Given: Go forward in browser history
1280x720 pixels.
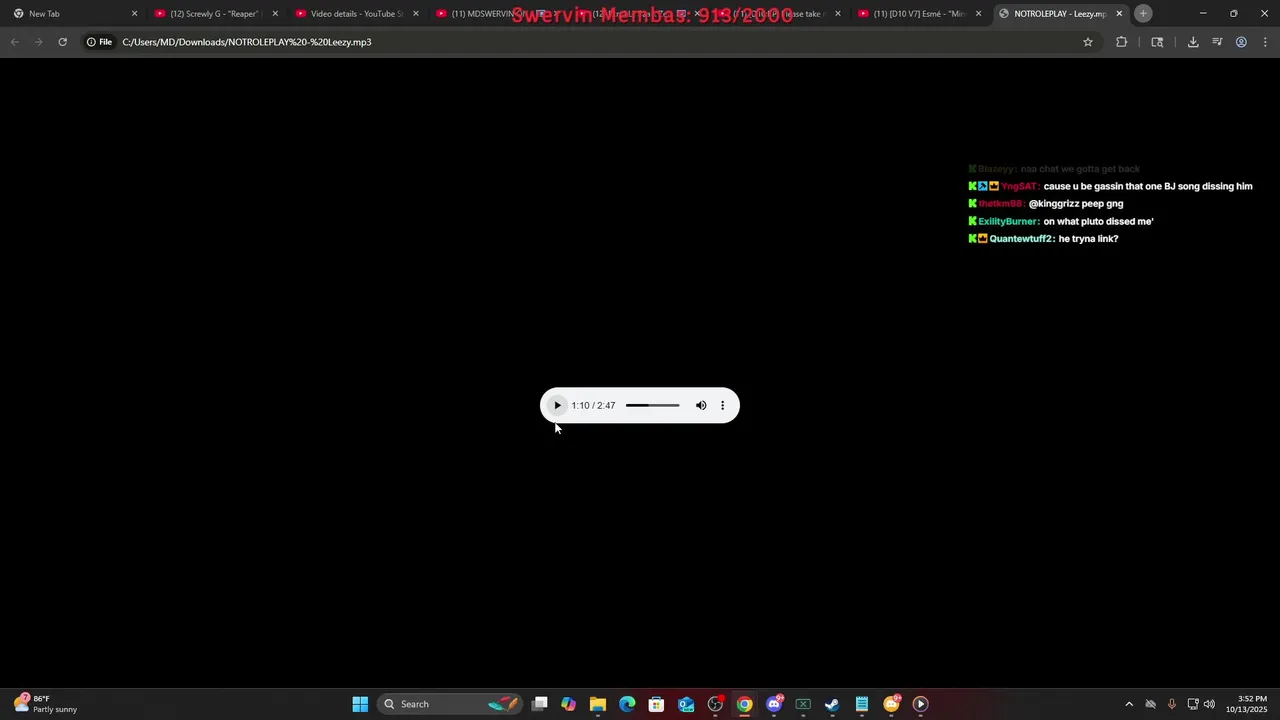Looking at the screenshot, I should 38,42.
